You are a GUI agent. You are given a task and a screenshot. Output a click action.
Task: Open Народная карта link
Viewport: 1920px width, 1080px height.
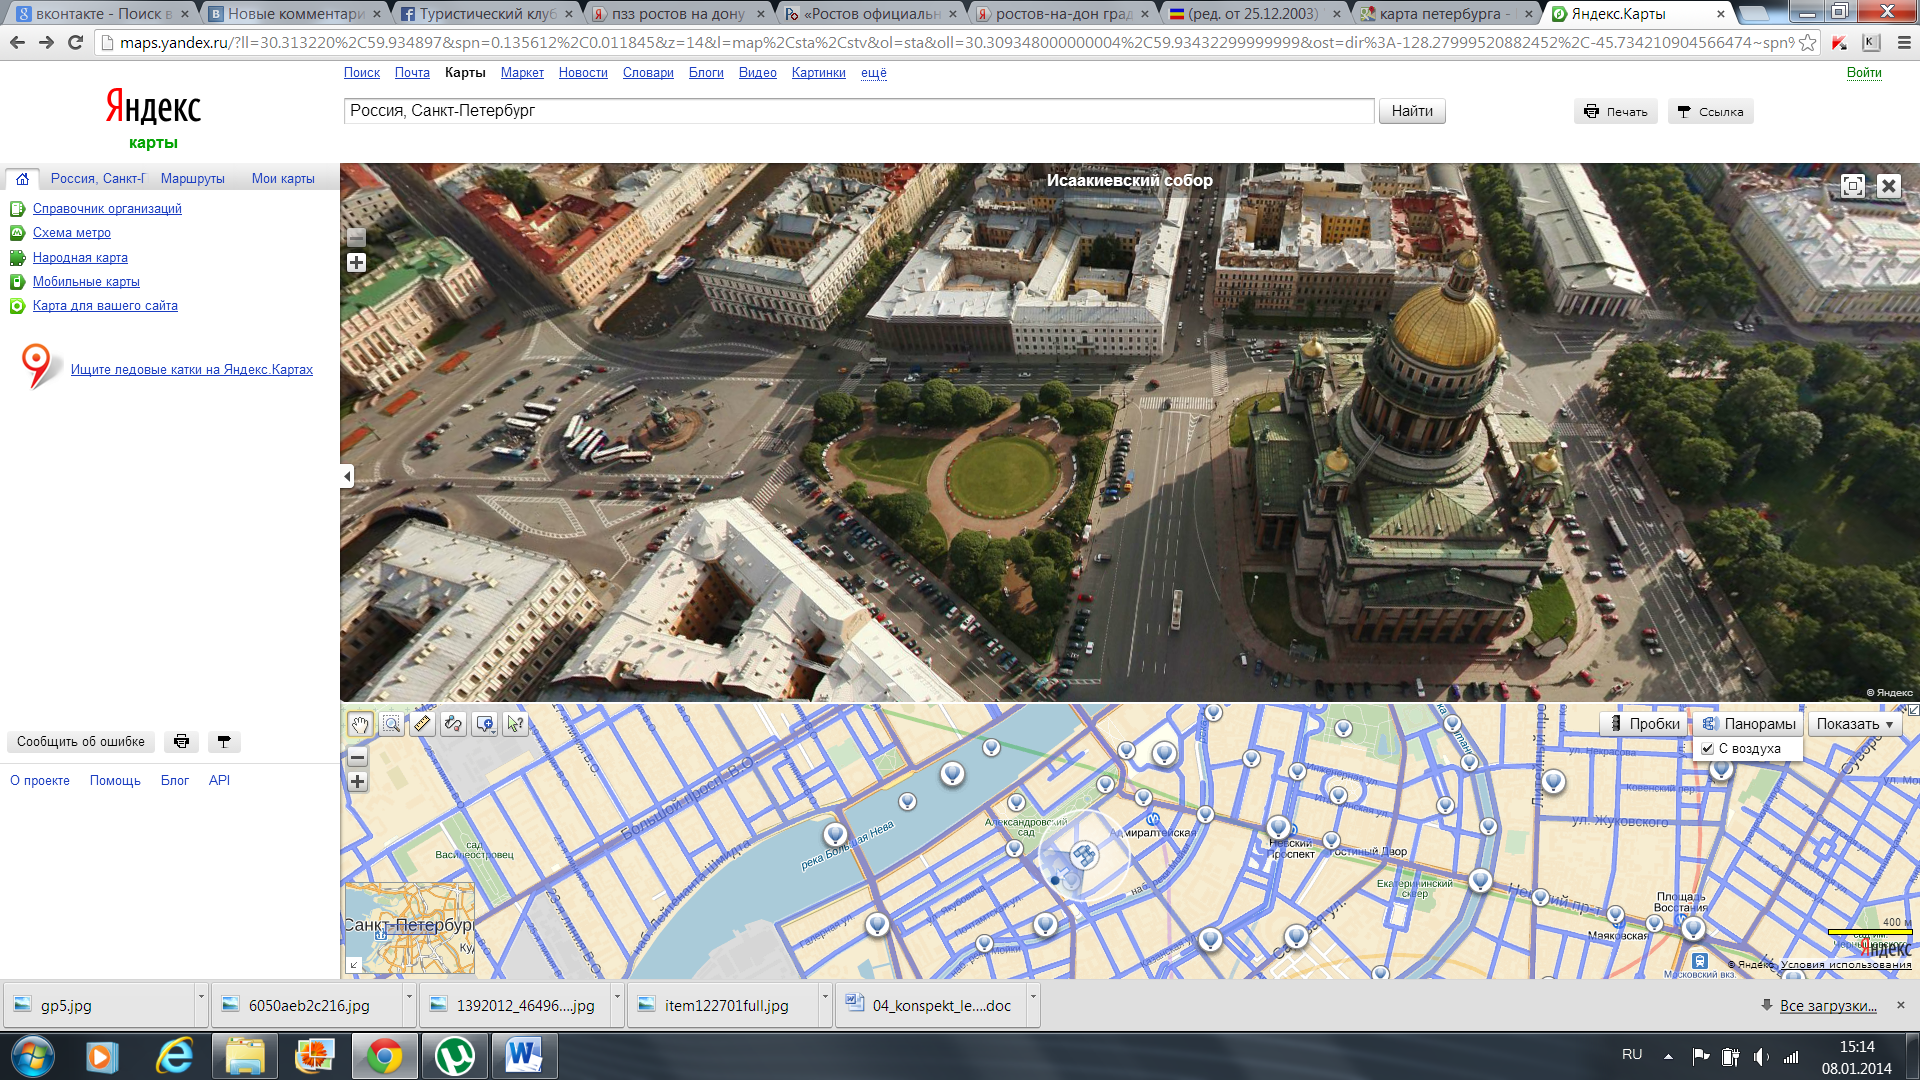pyautogui.click(x=80, y=258)
